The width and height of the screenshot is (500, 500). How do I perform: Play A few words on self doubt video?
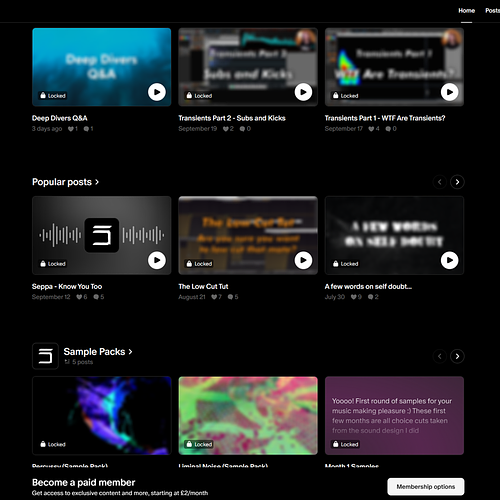[x=450, y=260]
